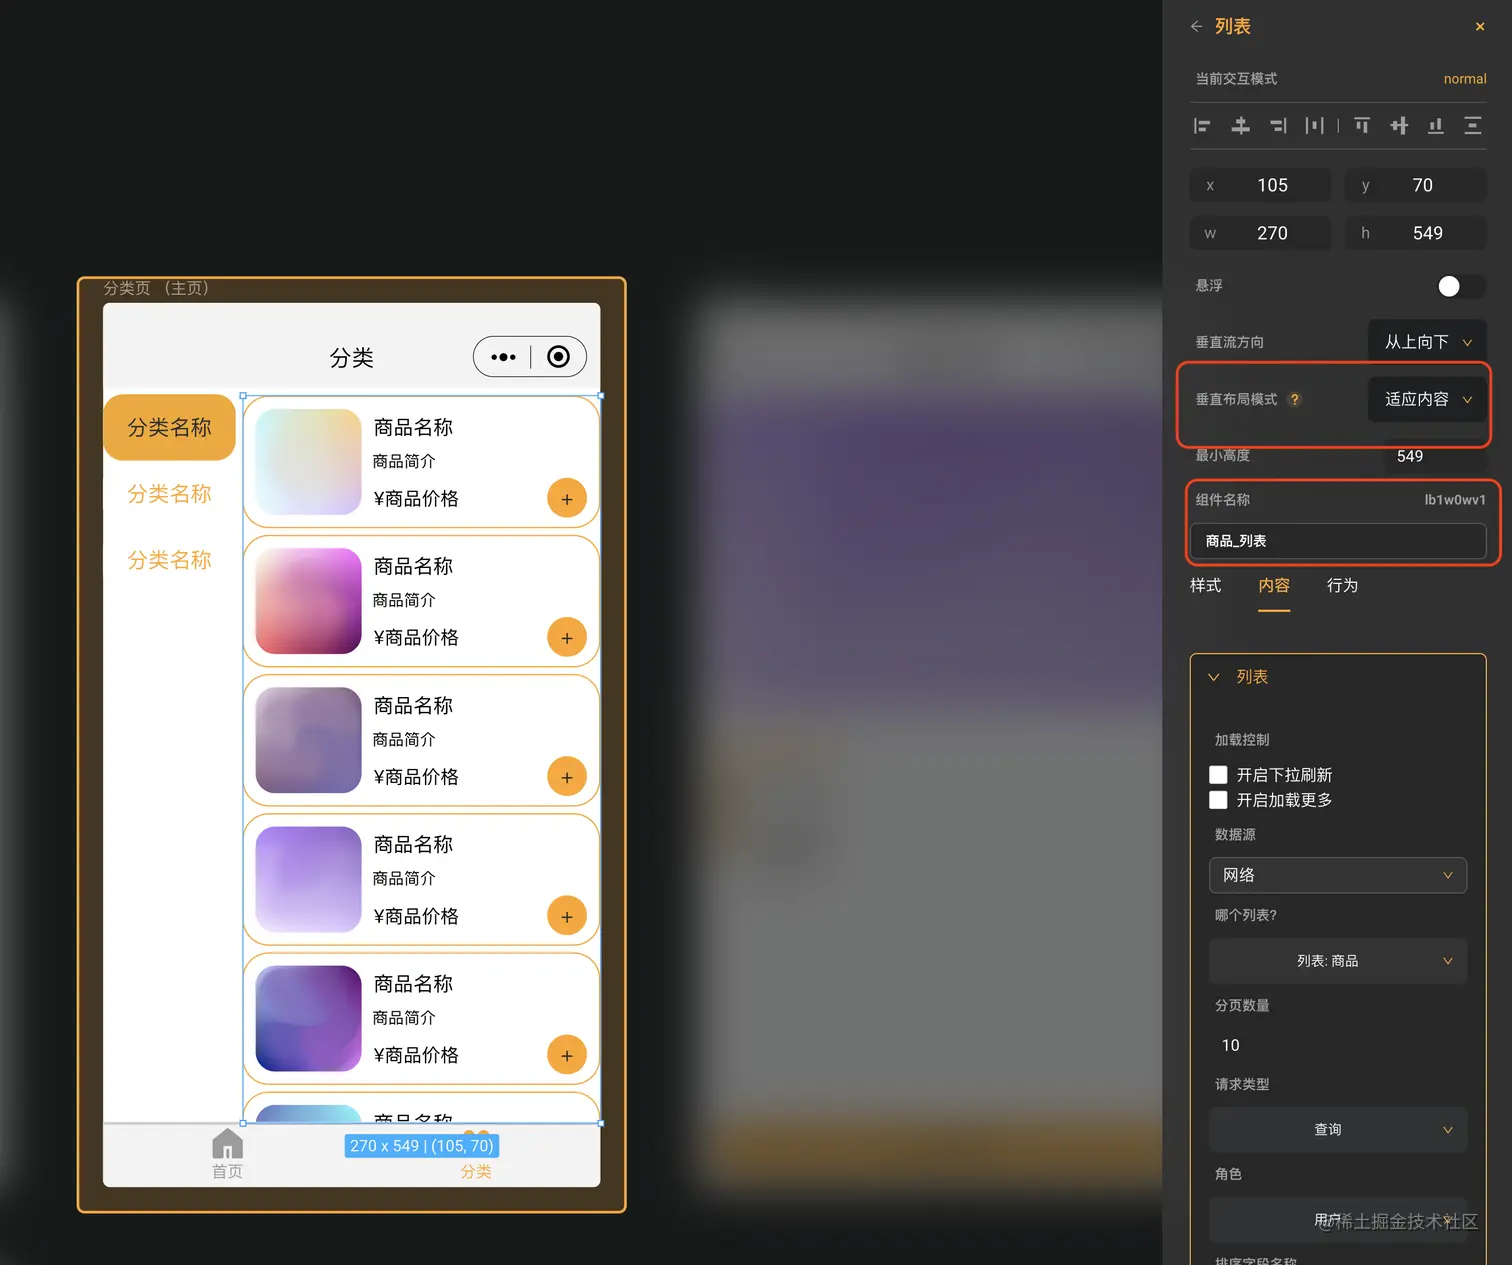Collapse the 列表 section expander
The image size is (1512, 1265).
(x=1214, y=677)
